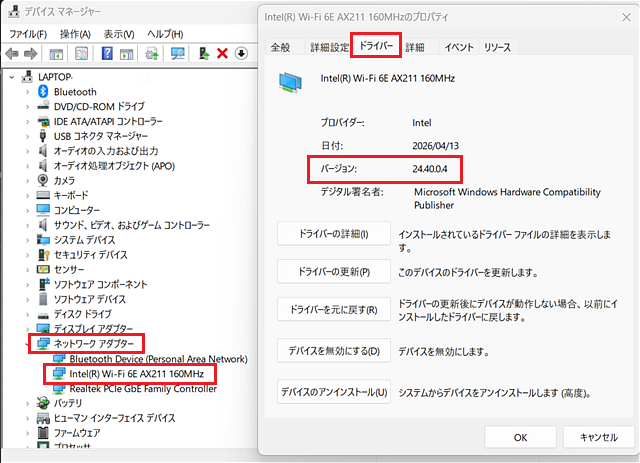
Task: Select Intel(R) Wi-Fi 6E AX211 160MHz tree item
Action: coord(129,374)
